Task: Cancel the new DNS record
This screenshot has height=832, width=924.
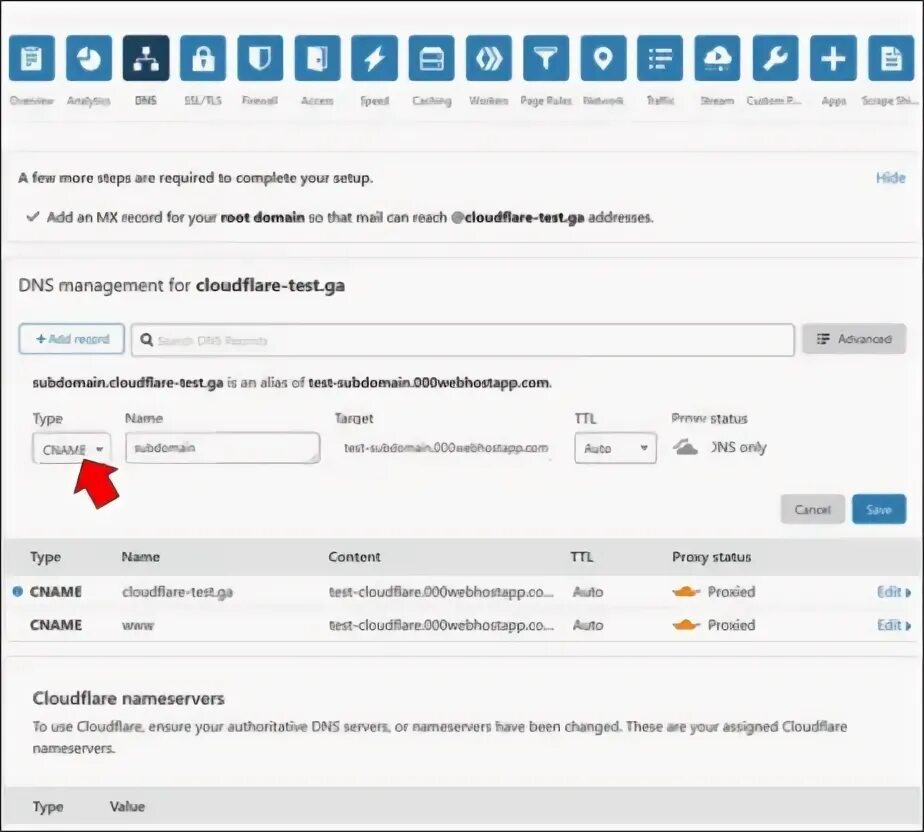Action: (x=813, y=510)
